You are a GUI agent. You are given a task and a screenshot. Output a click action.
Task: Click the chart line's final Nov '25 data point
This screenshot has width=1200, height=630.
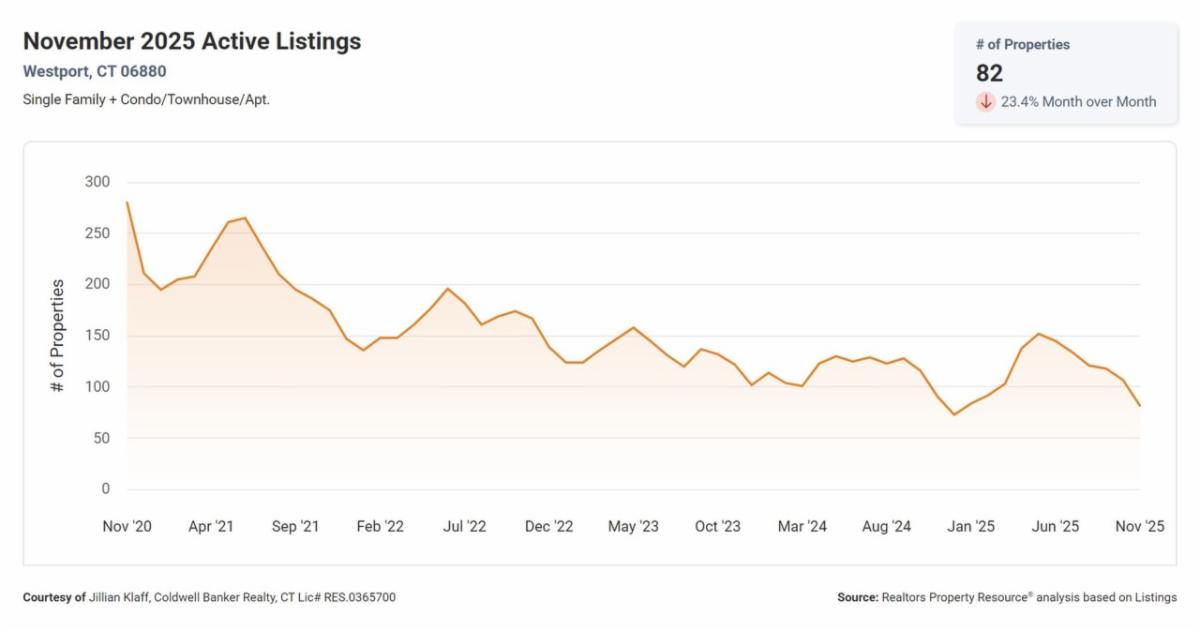pos(1139,405)
